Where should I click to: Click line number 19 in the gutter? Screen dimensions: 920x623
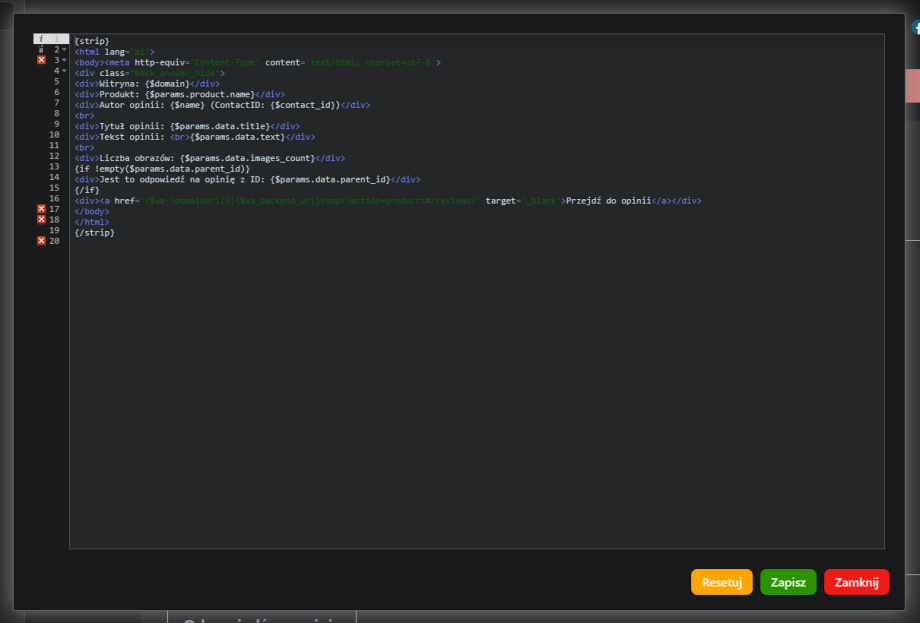pyautogui.click(x=54, y=231)
